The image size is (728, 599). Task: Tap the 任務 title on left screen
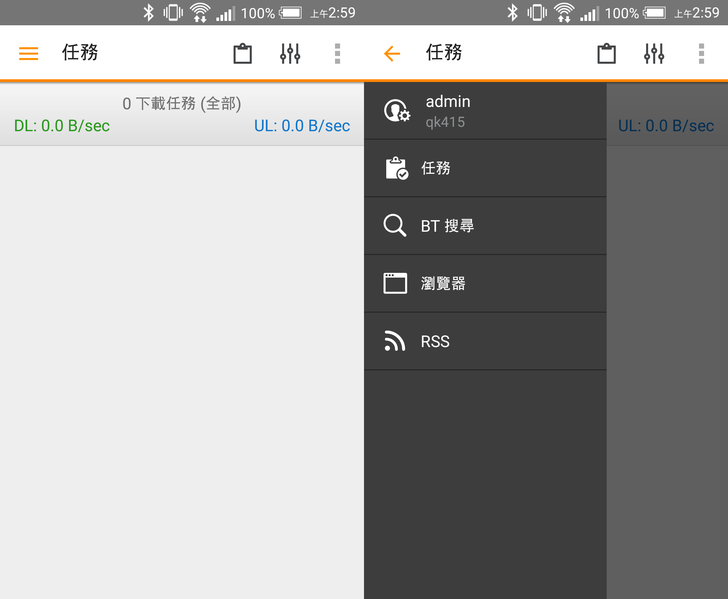click(x=80, y=53)
